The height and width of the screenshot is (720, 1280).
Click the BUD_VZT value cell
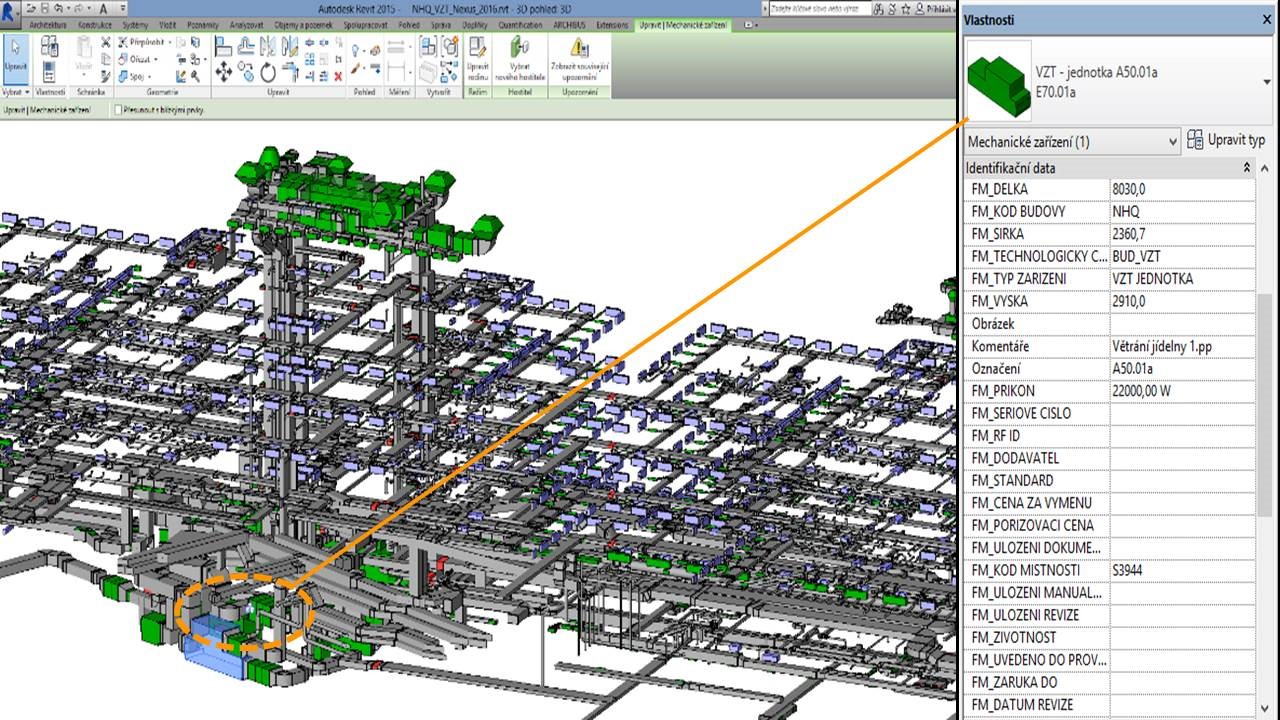(x=1182, y=256)
